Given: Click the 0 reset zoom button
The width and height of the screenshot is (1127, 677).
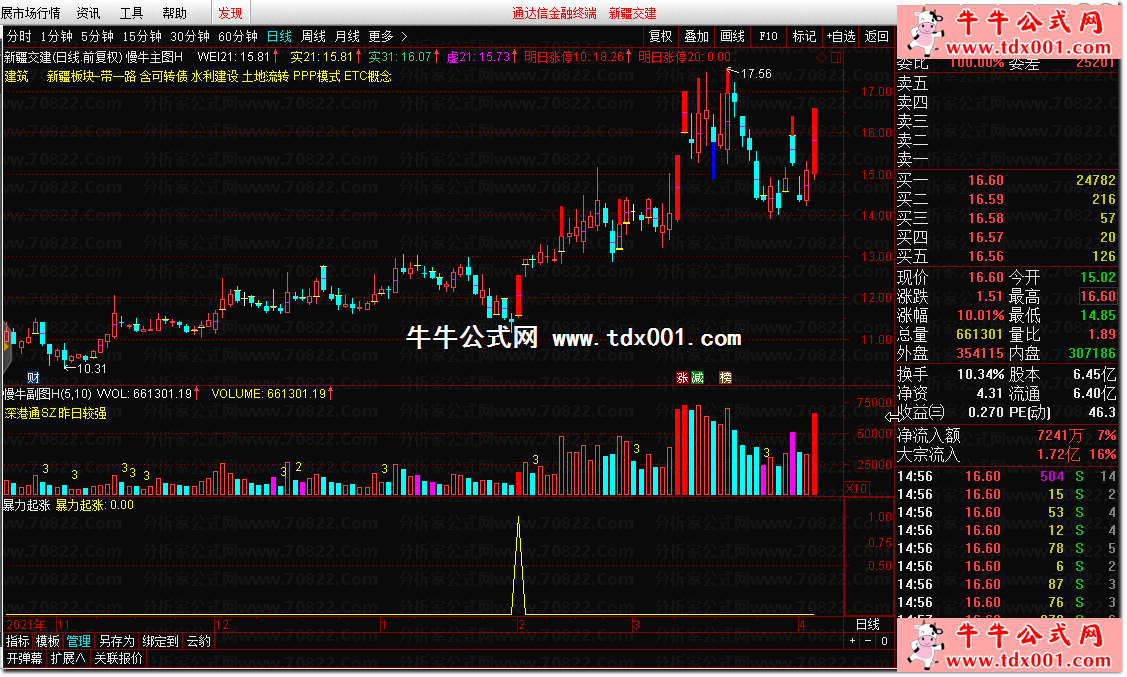Looking at the screenshot, I should pos(884,641).
